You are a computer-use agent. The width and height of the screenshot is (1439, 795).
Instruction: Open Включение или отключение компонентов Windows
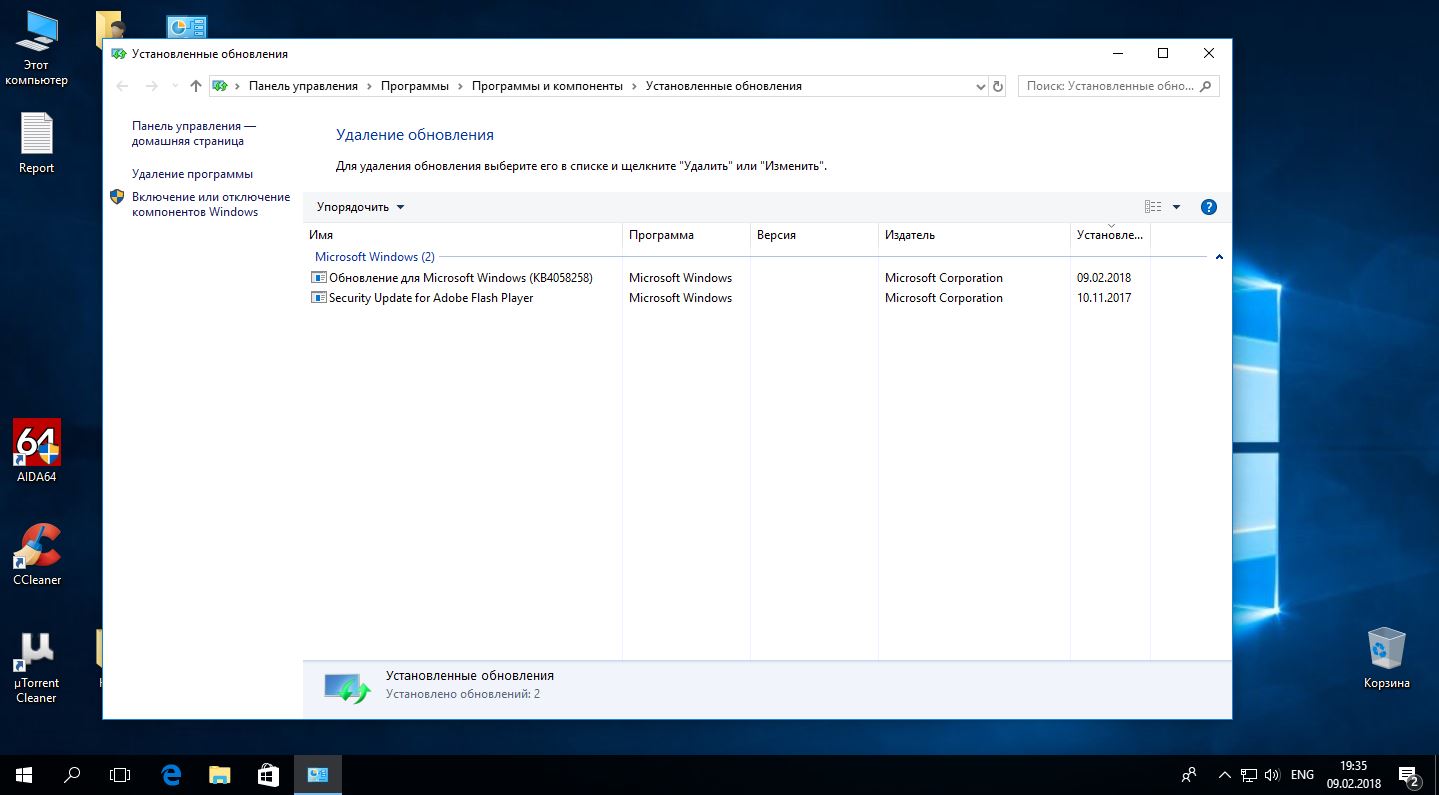pyautogui.click(x=211, y=204)
